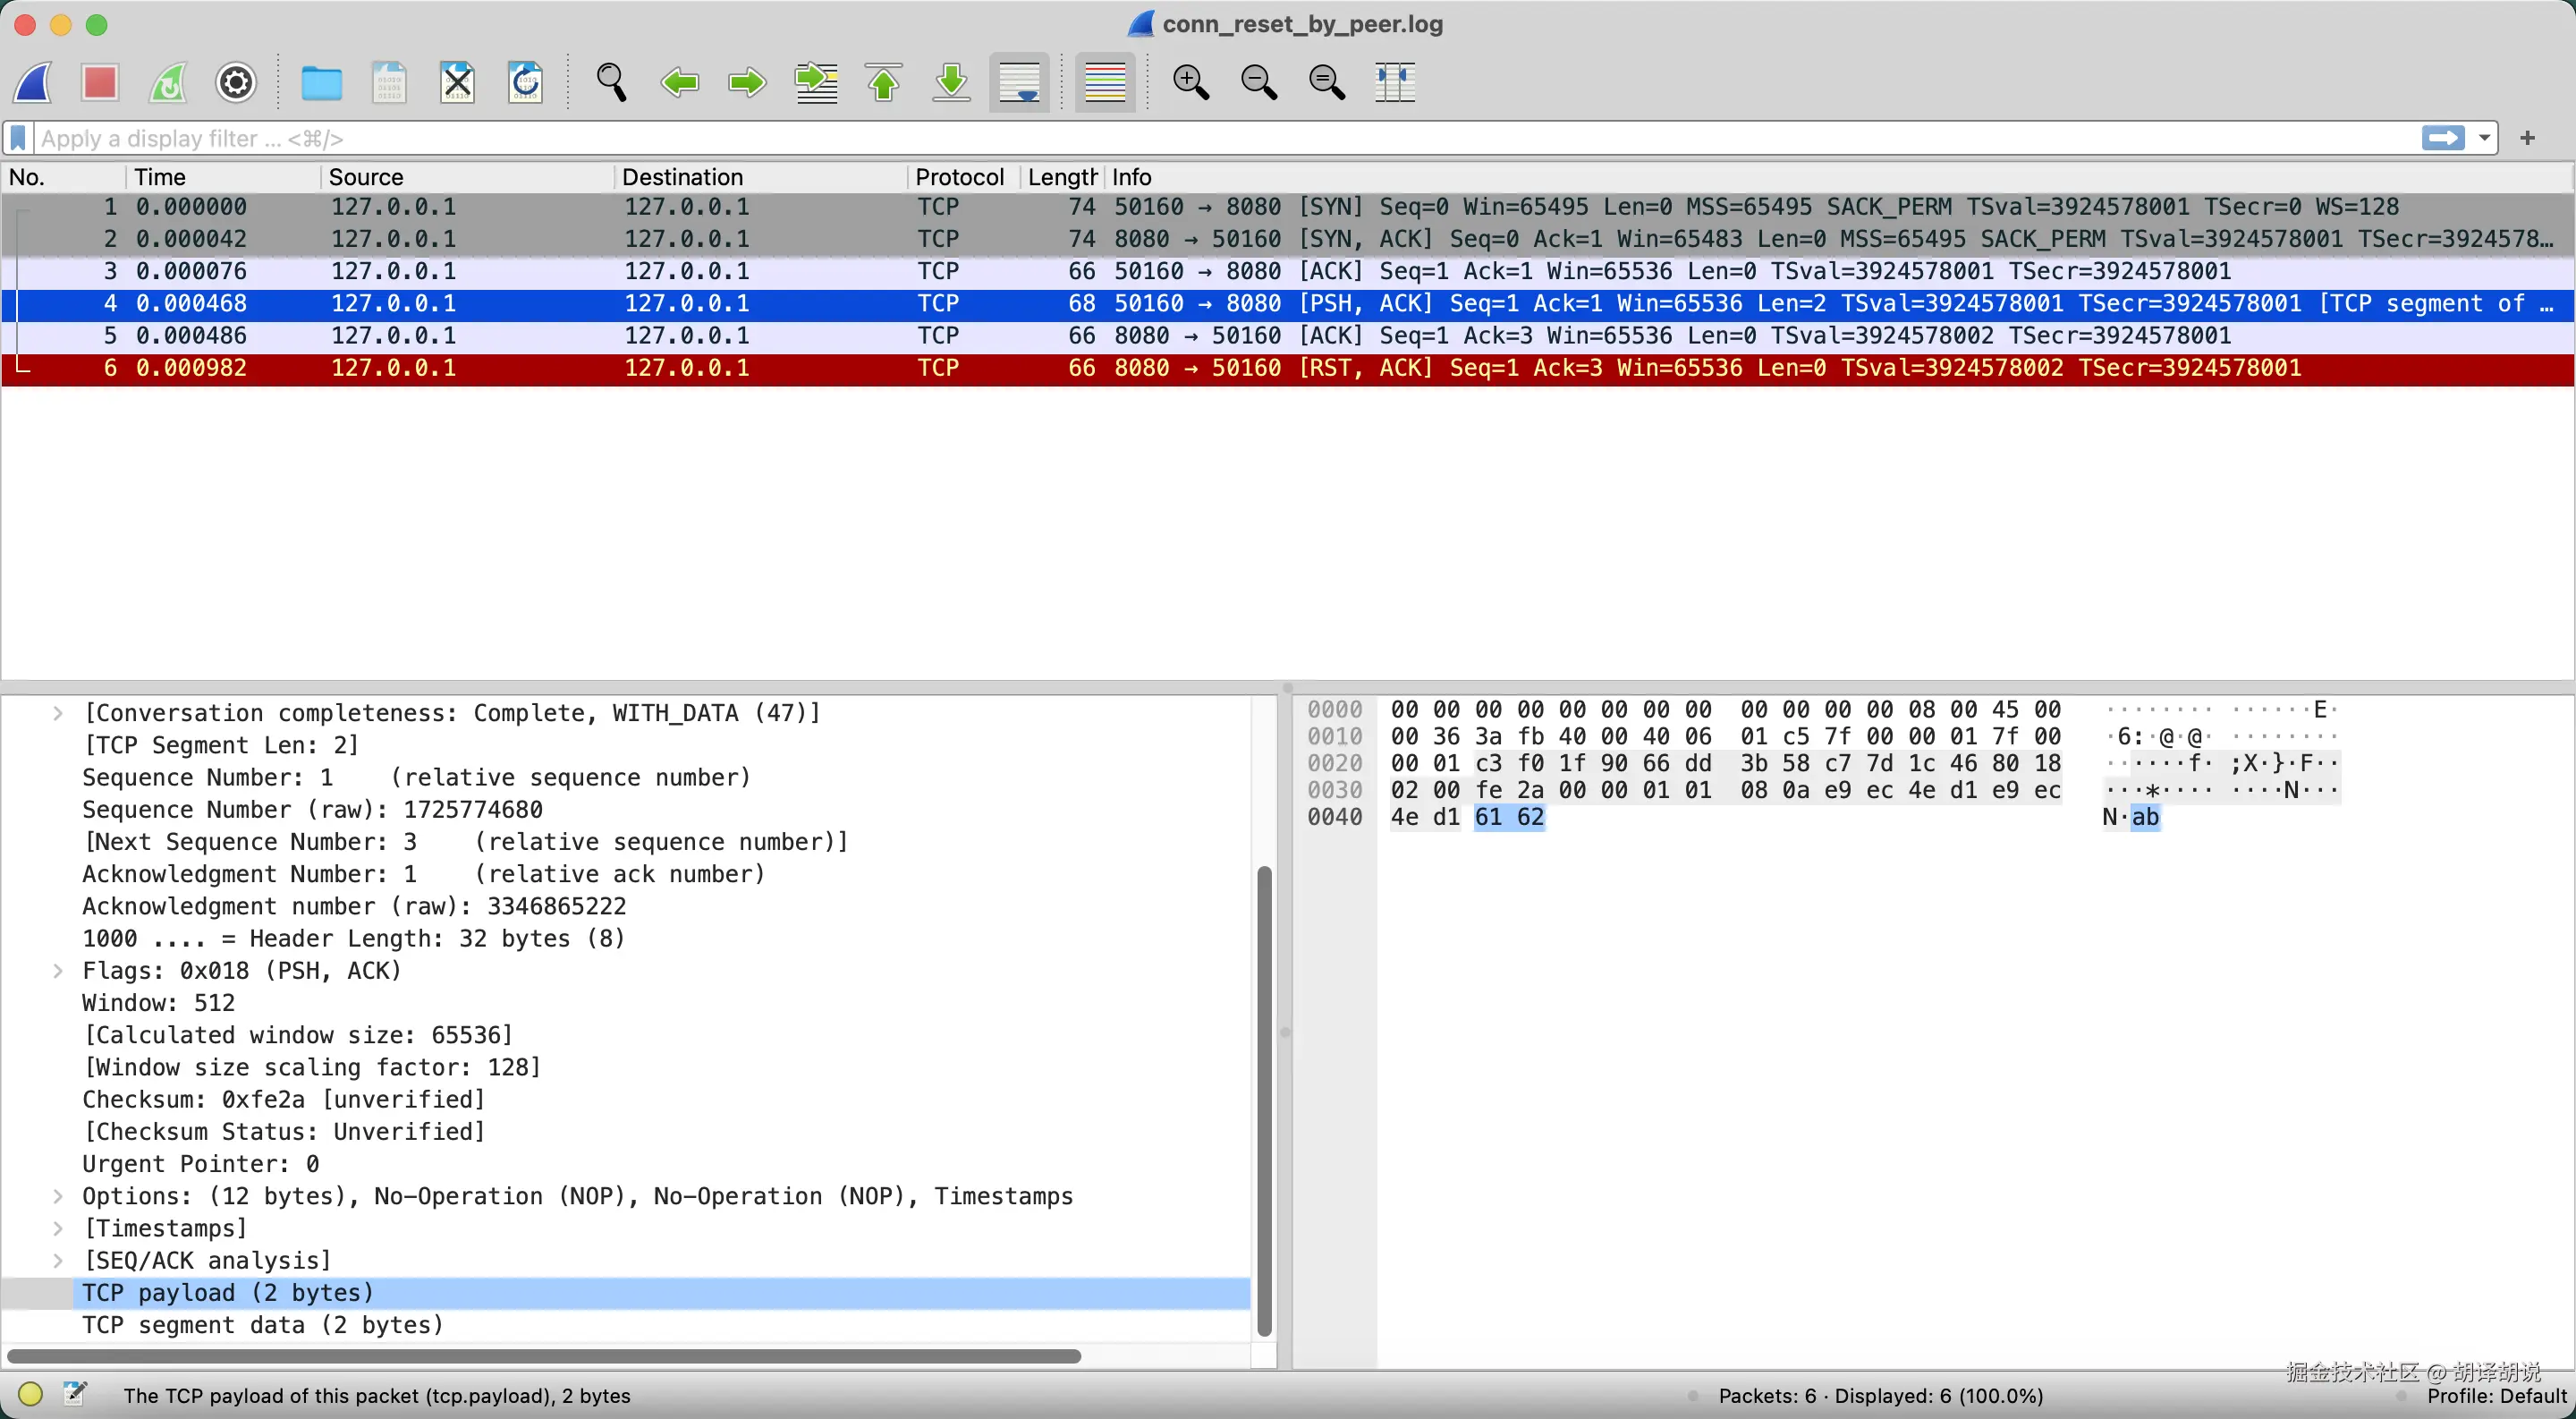Toggle packet list colorization
Screen dimensions: 2576x1419
pos(1105,82)
